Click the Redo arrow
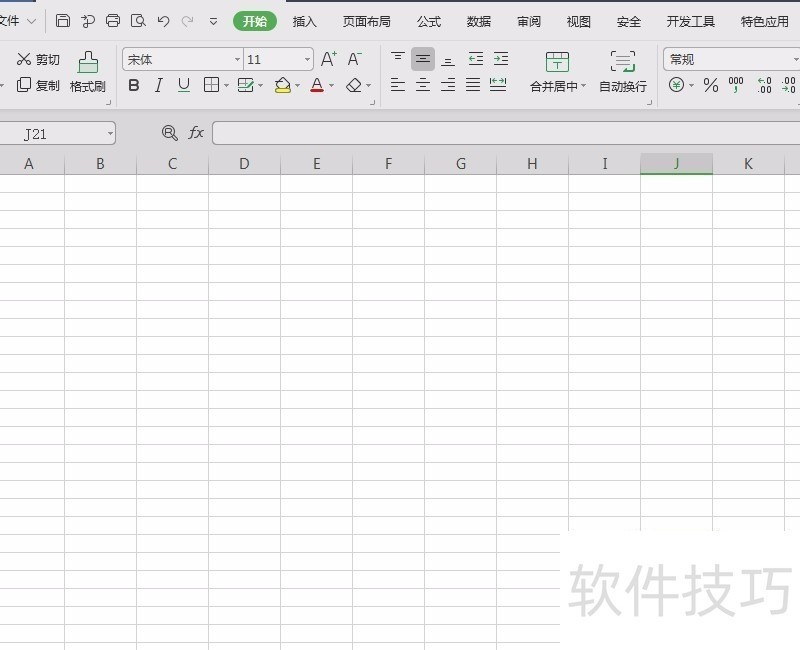This screenshot has height=650, width=800. click(x=188, y=21)
